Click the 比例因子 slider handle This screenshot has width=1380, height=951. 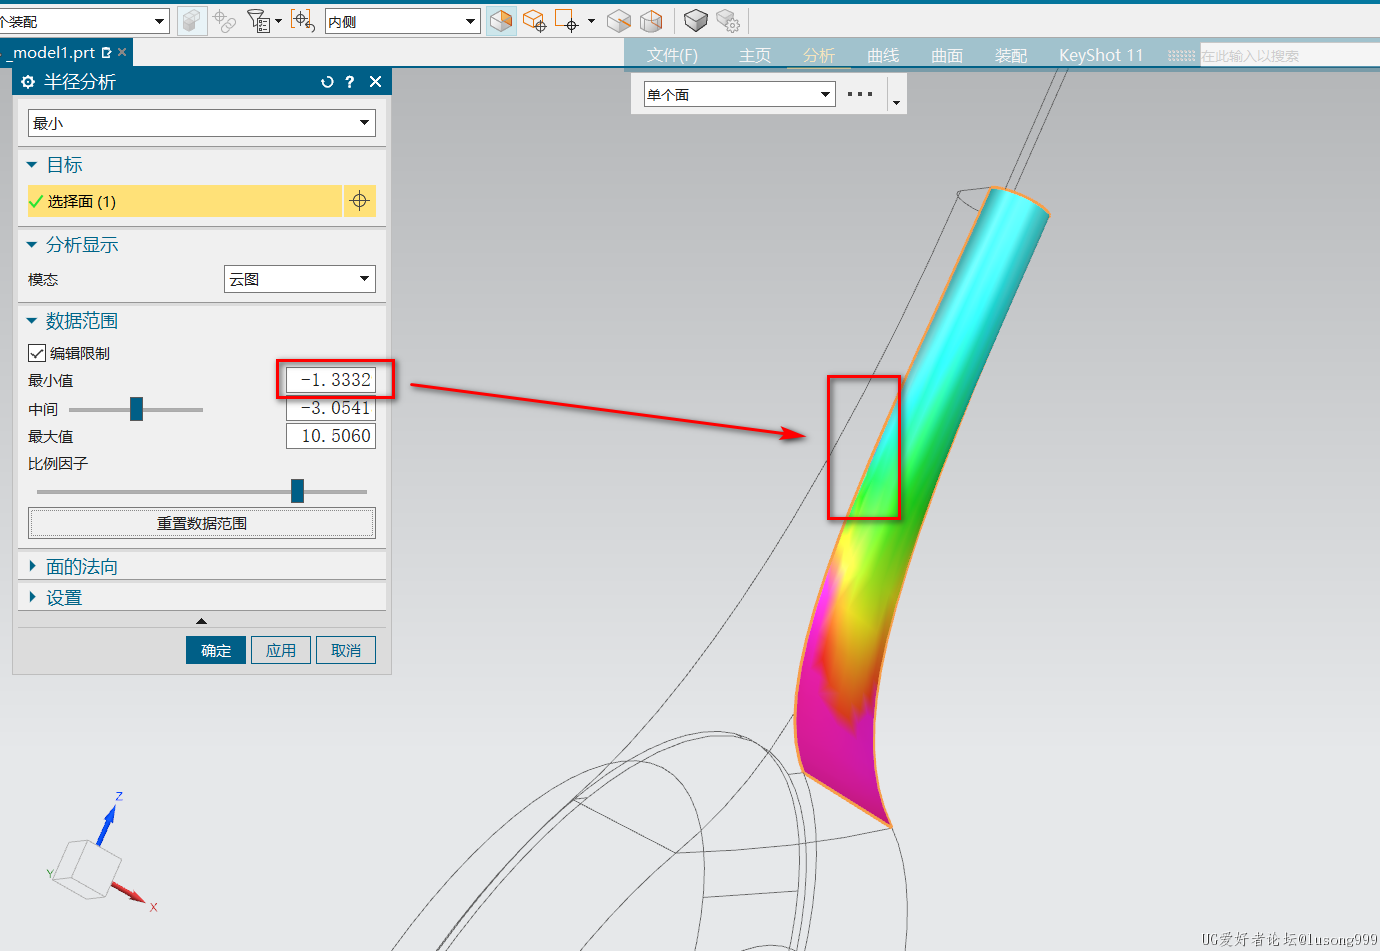[297, 491]
